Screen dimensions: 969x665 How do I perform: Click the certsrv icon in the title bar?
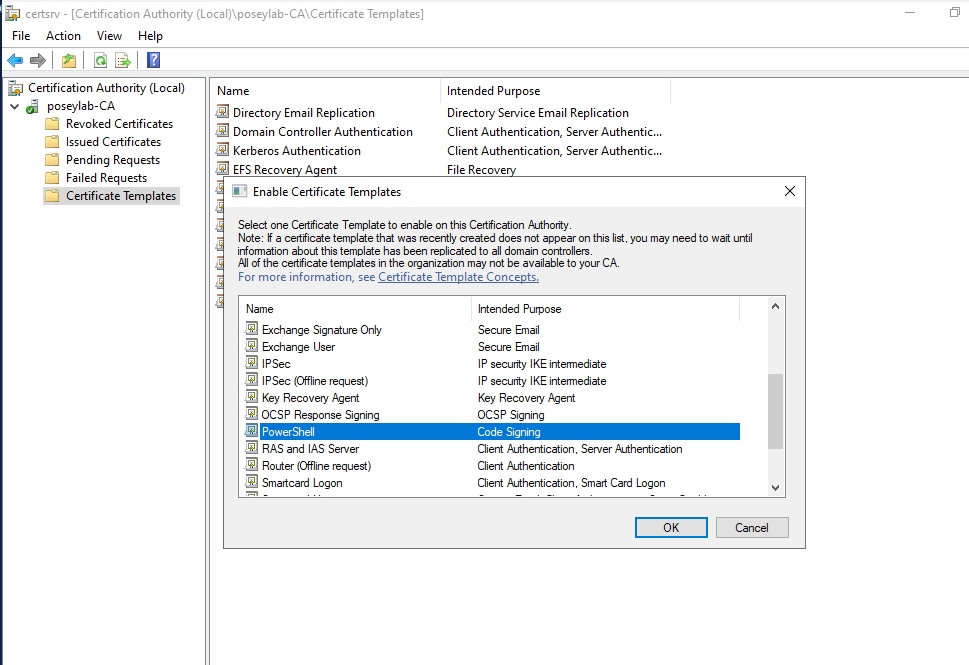pyautogui.click(x=10, y=12)
